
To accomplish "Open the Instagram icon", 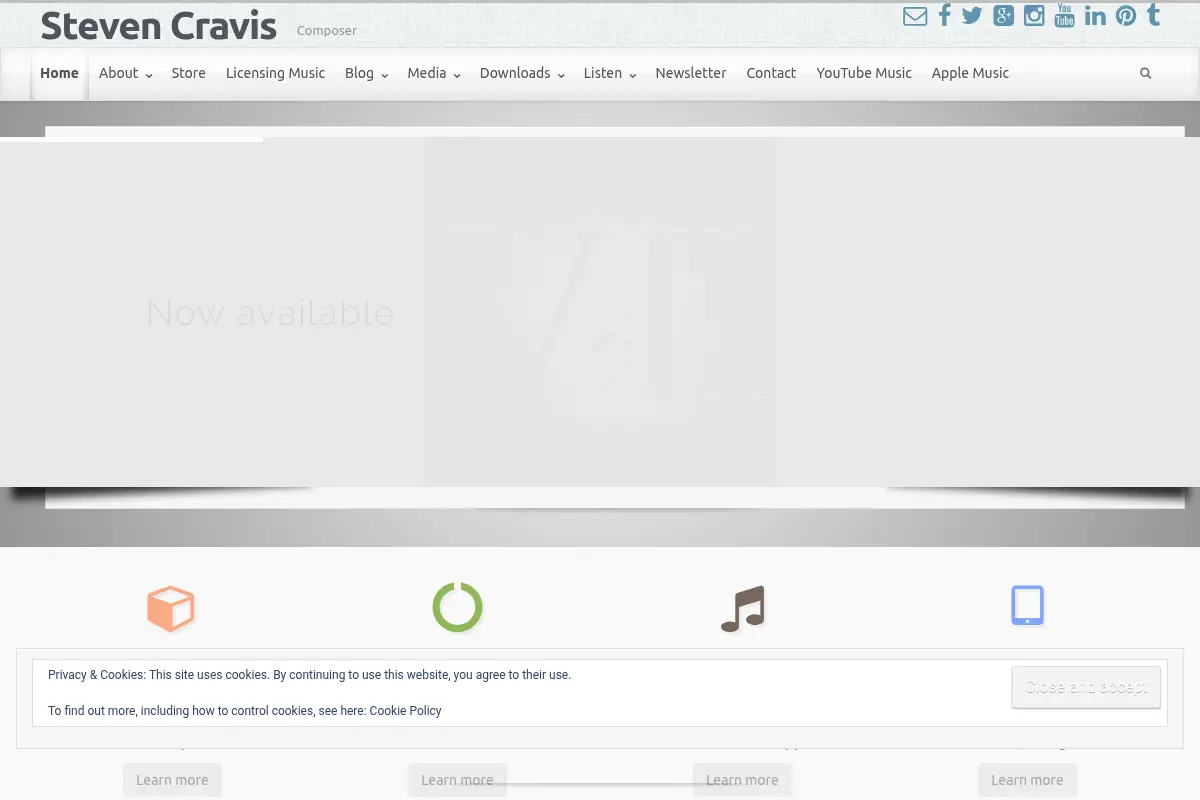I will click(1034, 16).
